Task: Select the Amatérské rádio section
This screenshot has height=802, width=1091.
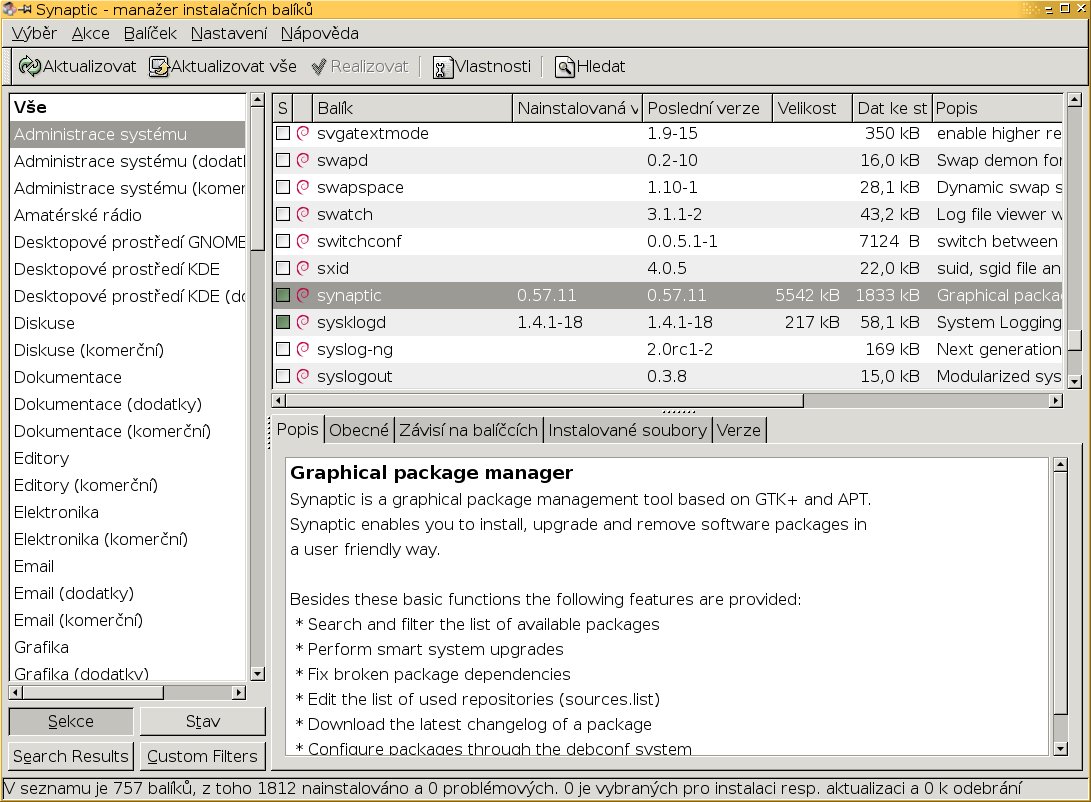Action: point(128,216)
